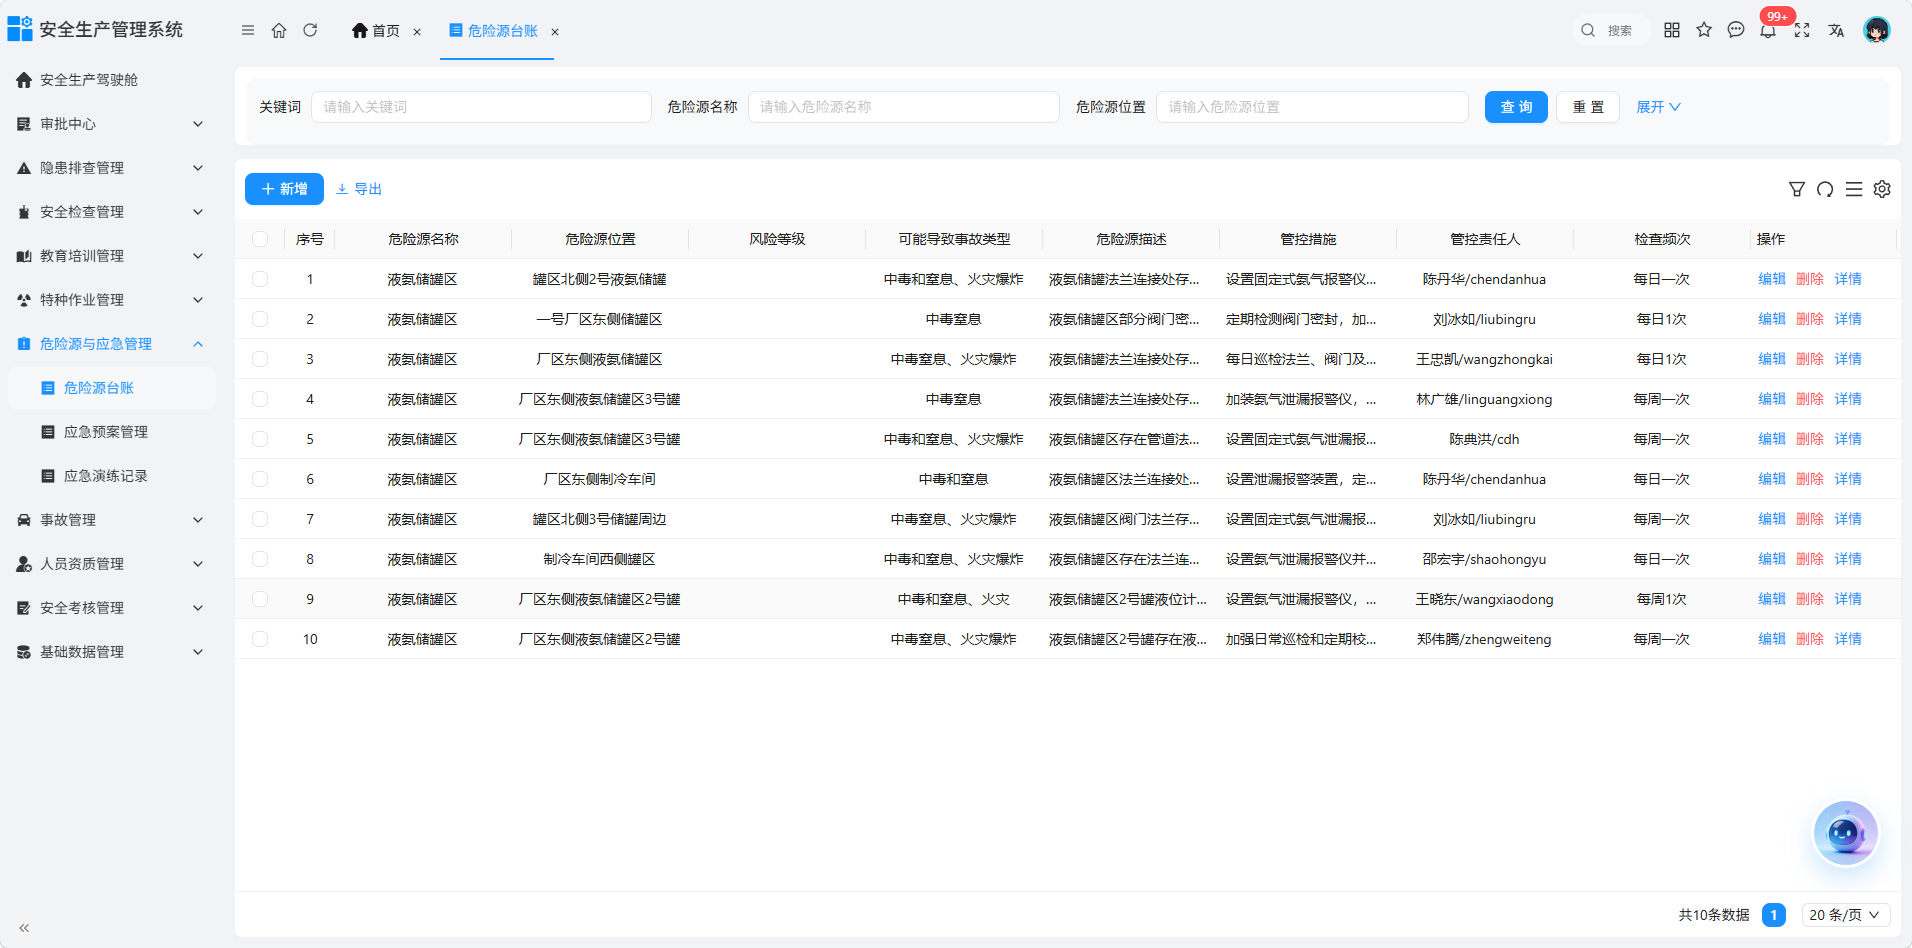Viewport: 1912px width, 948px height.
Task: Open the language translation icon
Action: 1836,30
